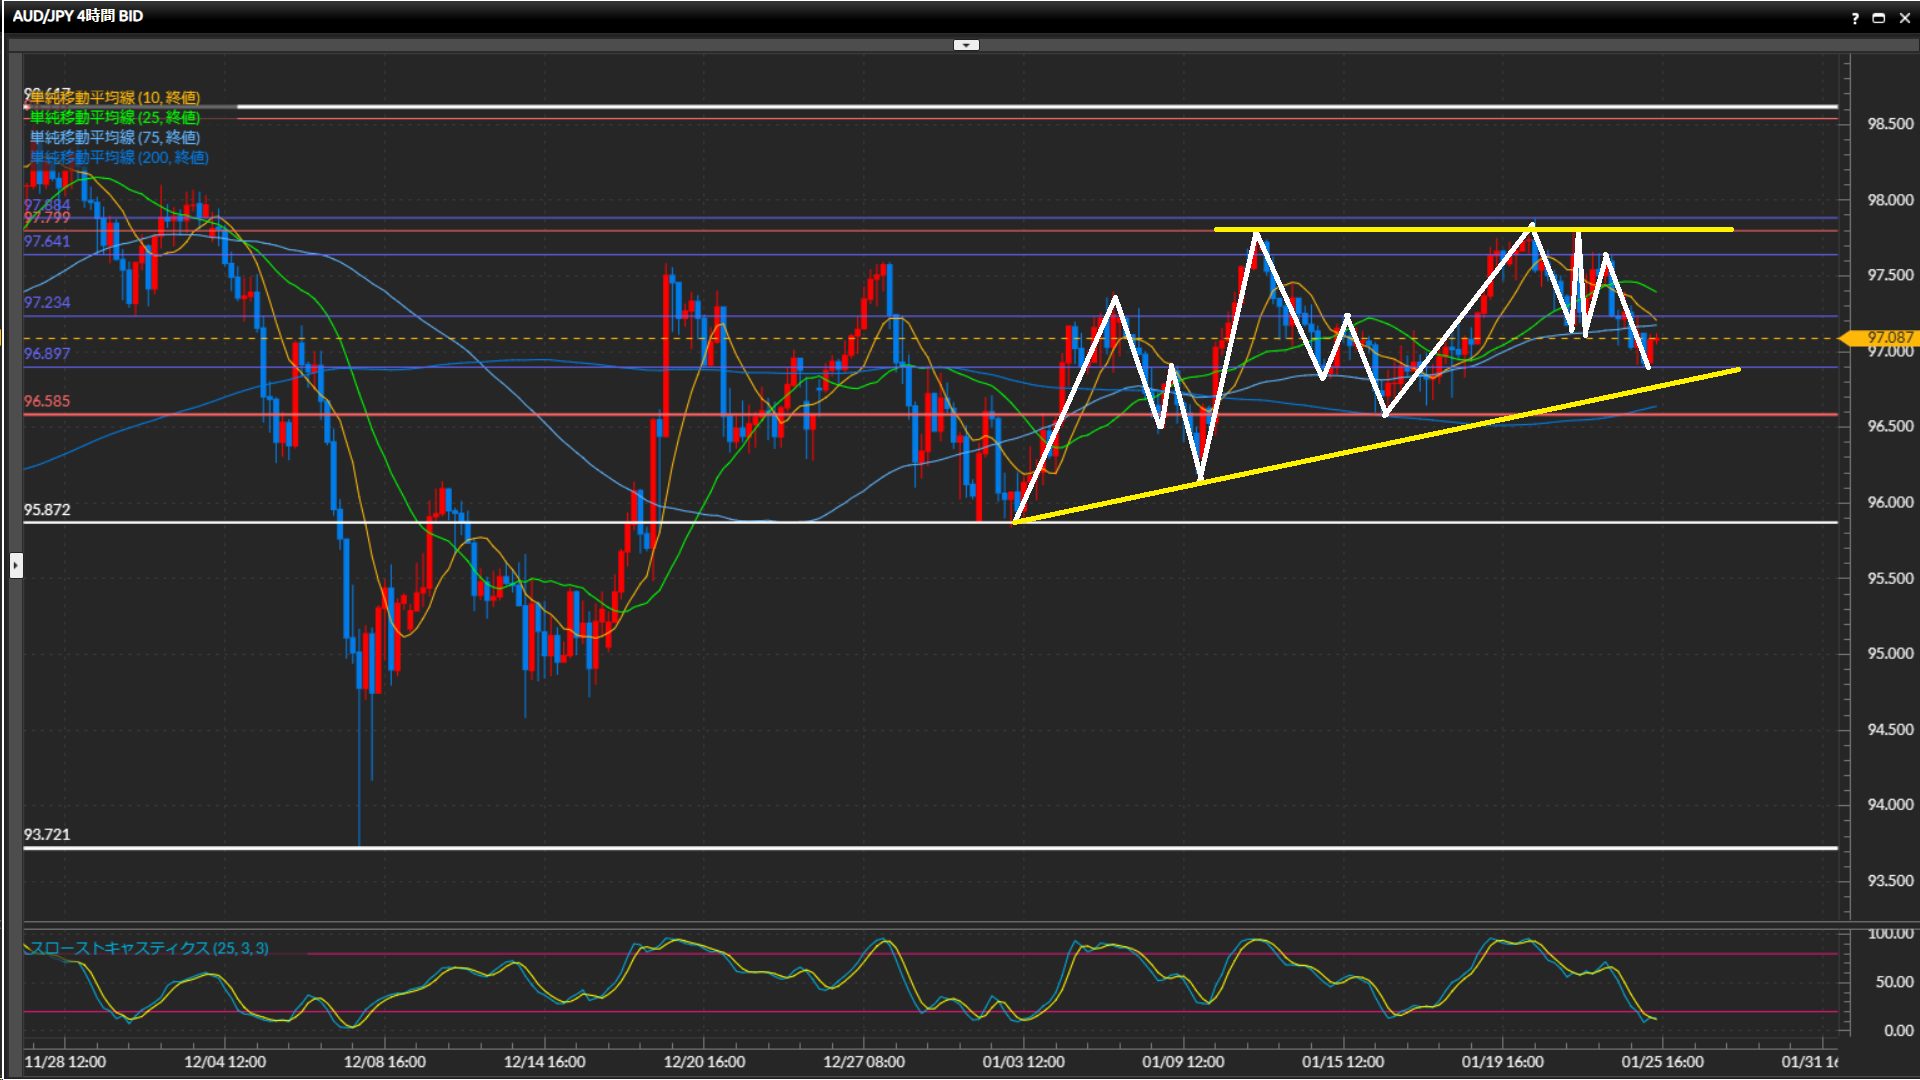Viewport: 1920px width, 1080px height.
Task: Select the 単純移動平均線 (200, 終値) indicator label
Action: coord(118,157)
